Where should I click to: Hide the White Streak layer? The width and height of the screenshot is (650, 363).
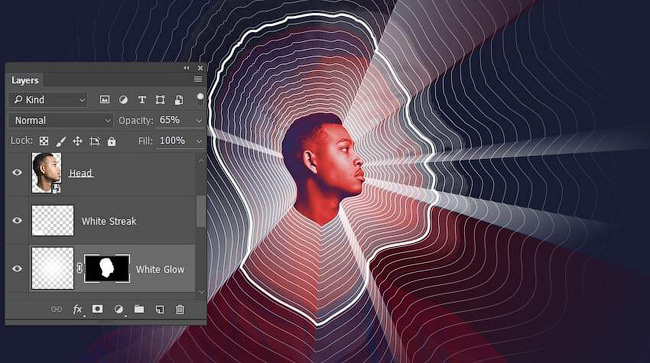[17, 220]
